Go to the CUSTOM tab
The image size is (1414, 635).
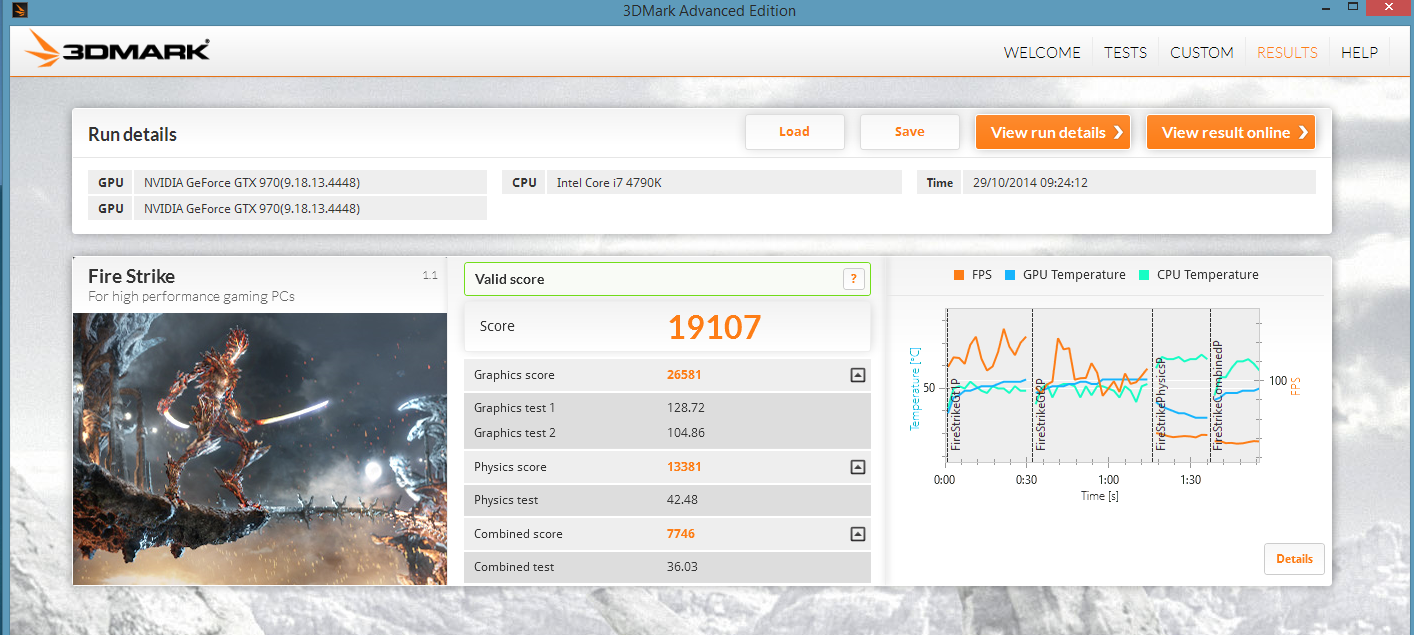[1201, 53]
